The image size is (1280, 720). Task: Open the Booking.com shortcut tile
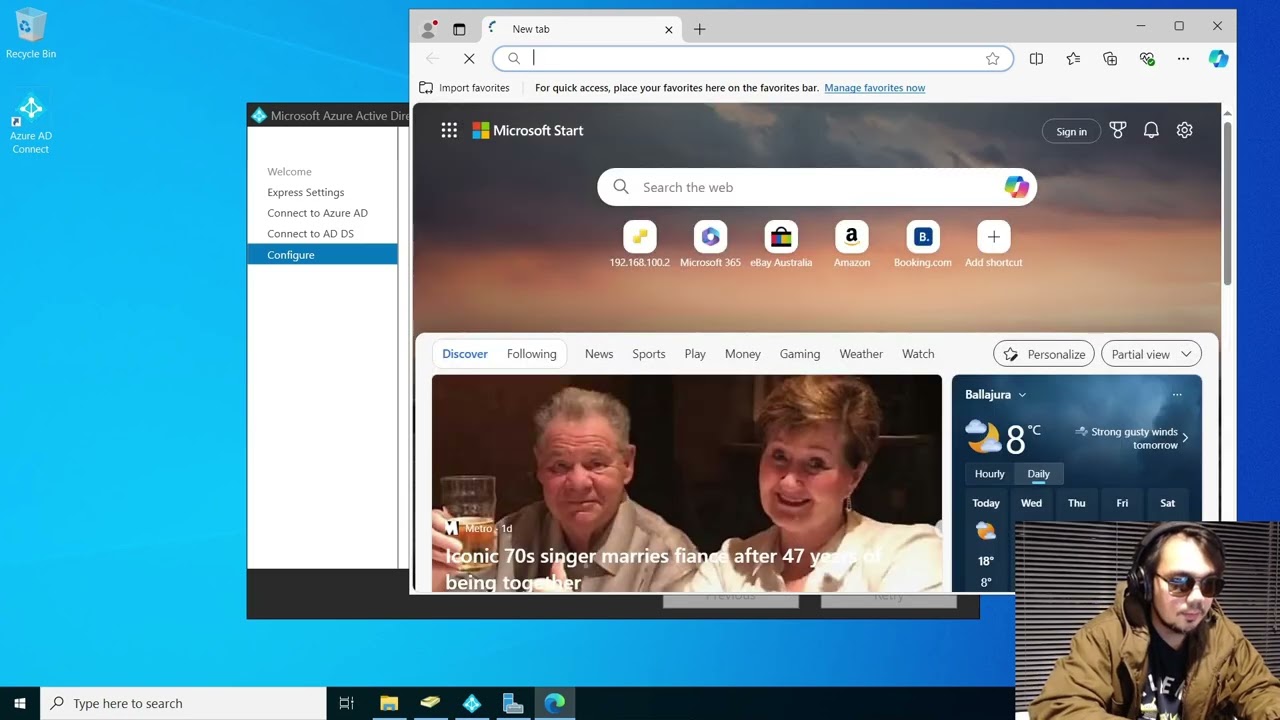(923, 245)
